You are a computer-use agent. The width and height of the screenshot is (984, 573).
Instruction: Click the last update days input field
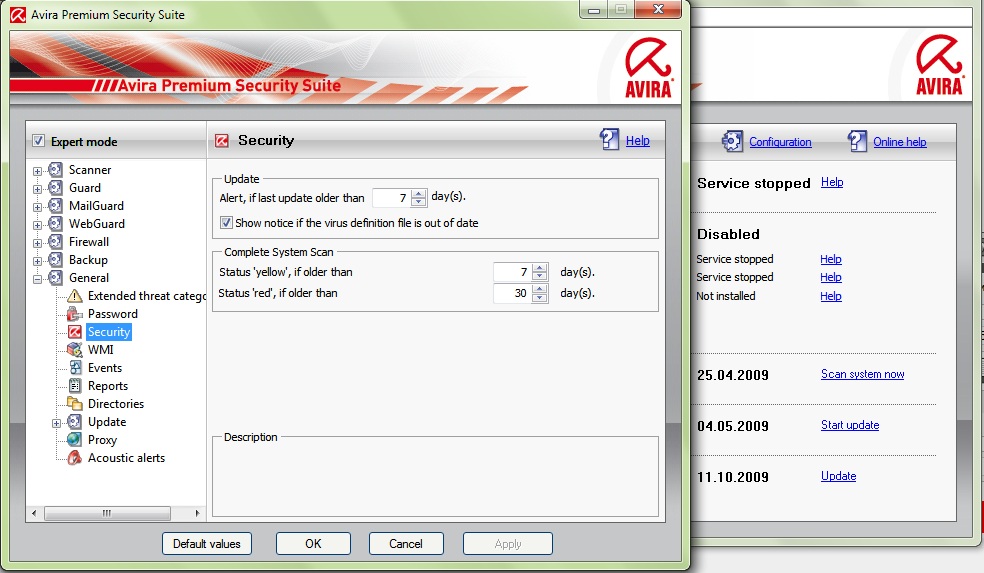[392, 198]
